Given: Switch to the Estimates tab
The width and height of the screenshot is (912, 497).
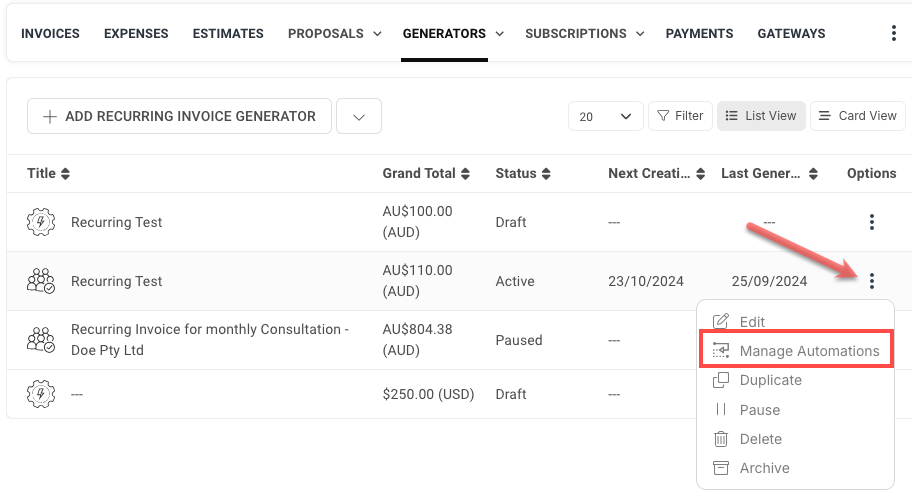Looking at the screenshot, I should click(x=228, y=34).
